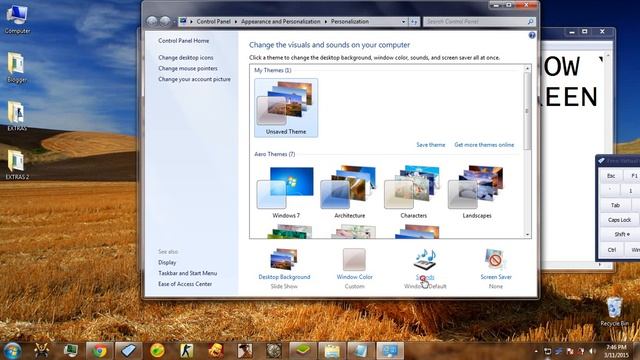This screenshot has width=640, height=360.
Task: Expand the Control Panel breadcrumb arrow
Action: [x=236, y=22]
